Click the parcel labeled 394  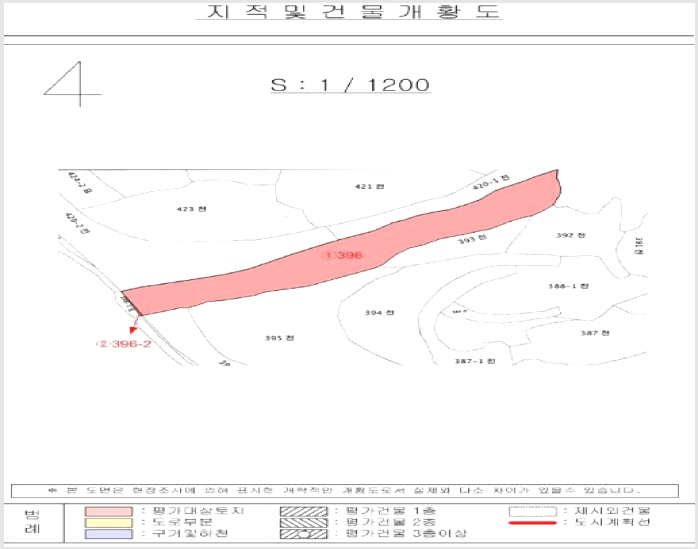tap(379, 313)
